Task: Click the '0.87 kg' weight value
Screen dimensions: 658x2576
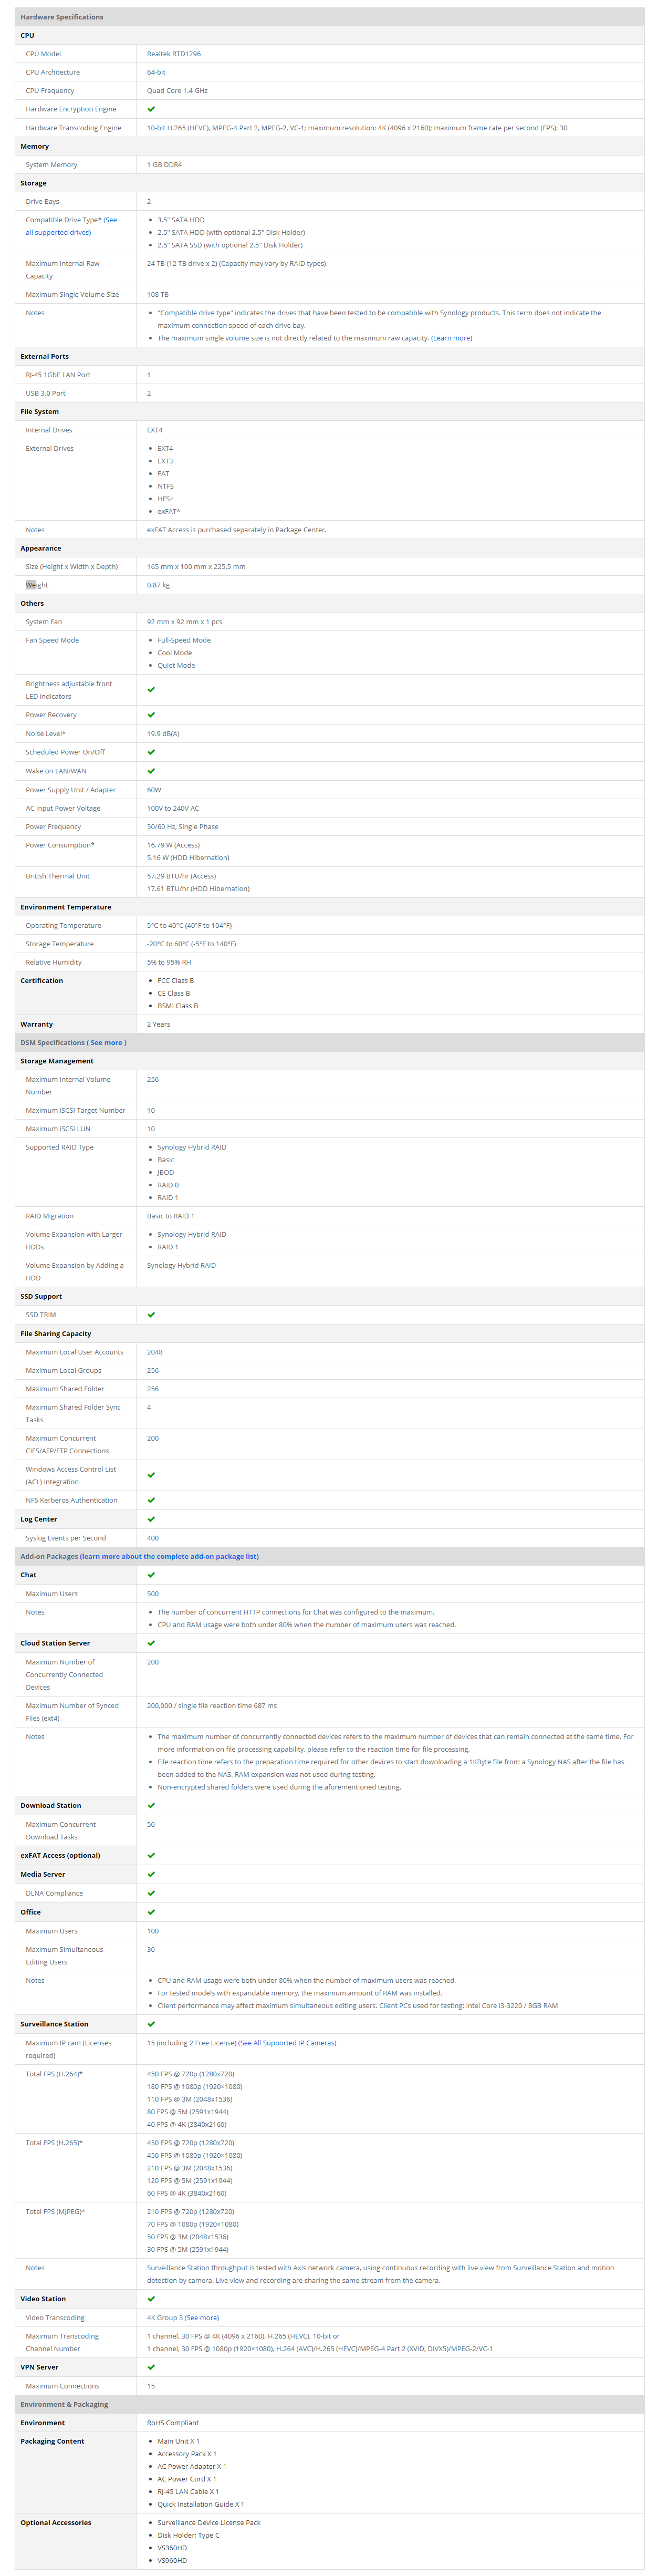Action: pos(159,585)
